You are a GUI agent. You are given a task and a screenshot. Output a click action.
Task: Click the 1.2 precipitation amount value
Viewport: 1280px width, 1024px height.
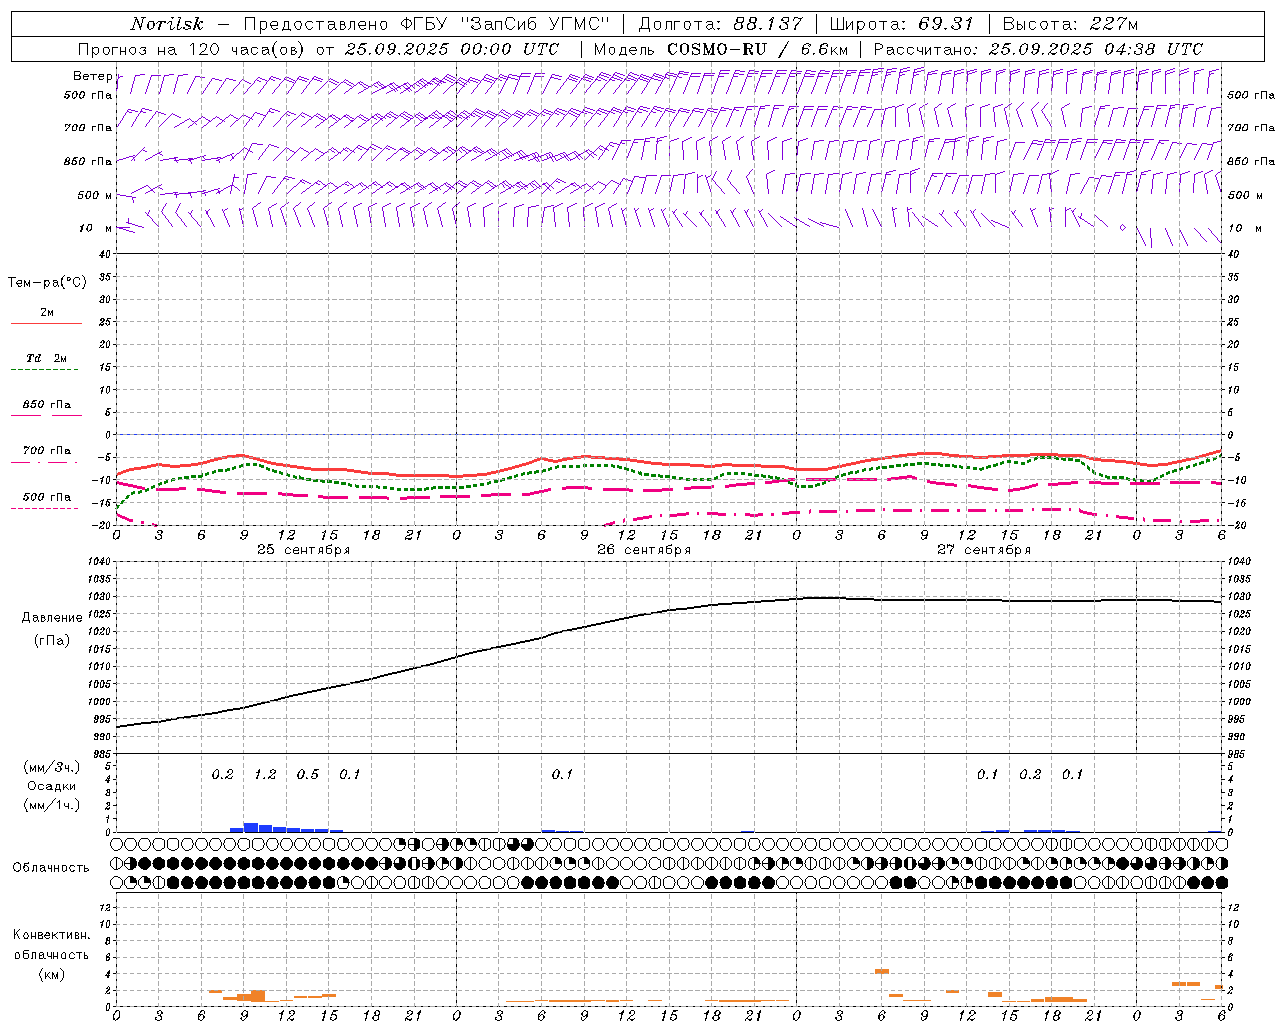coord(265,775)
